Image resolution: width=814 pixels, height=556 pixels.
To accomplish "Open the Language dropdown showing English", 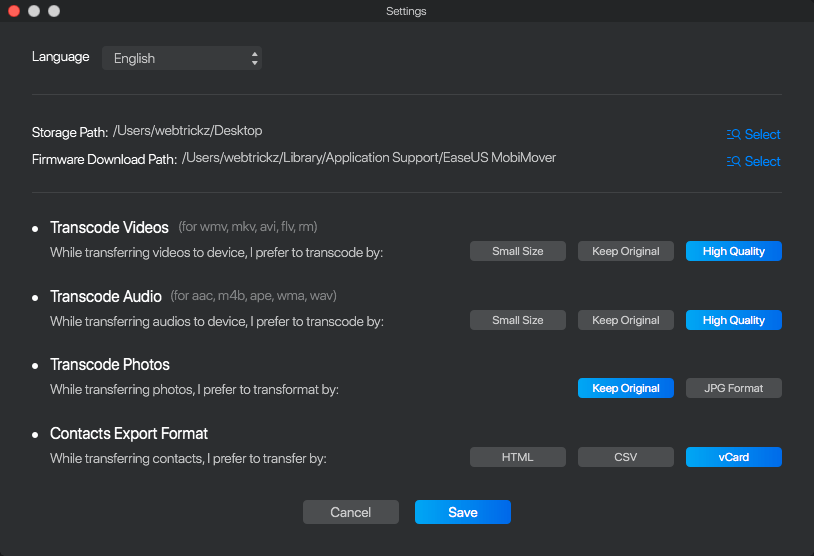I will [182, 58].
